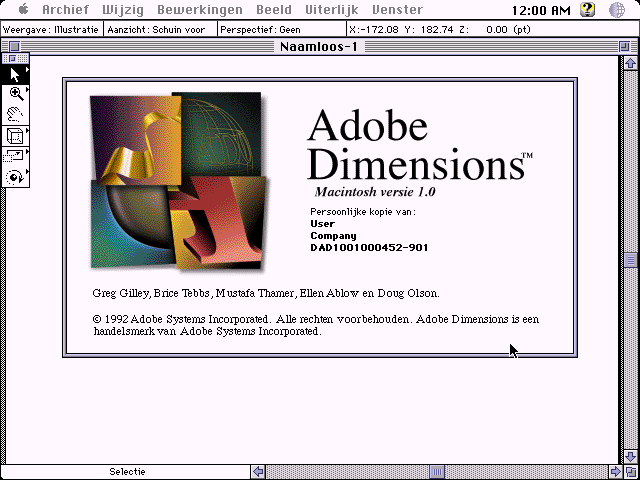Click the vertical scrollbar up arrow
This screenshot has height=480, width=640.
631,63
